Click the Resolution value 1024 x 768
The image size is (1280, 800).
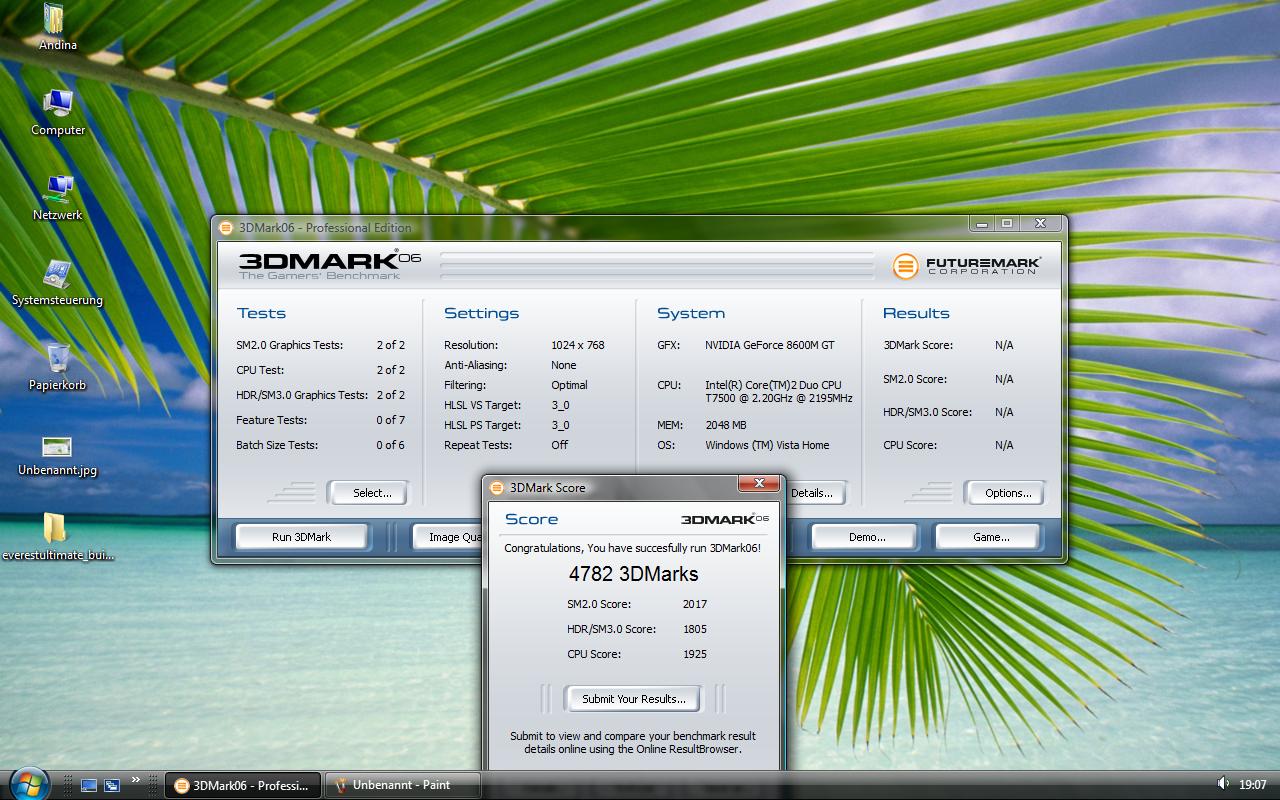578,345
